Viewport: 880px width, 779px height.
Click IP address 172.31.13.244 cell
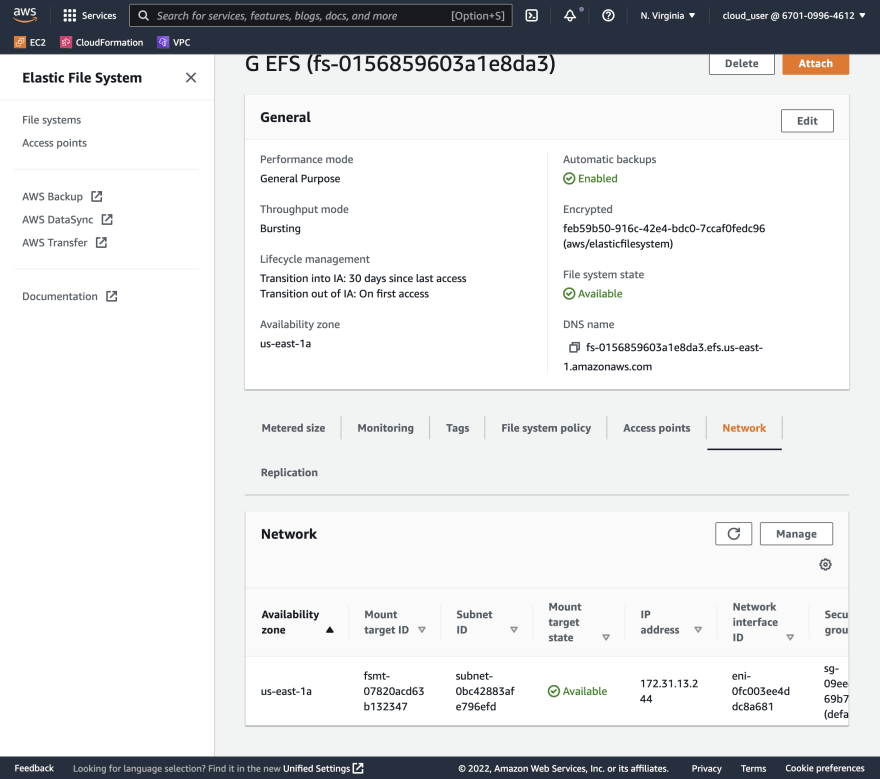pyautogui.click(x=668, y=691)
